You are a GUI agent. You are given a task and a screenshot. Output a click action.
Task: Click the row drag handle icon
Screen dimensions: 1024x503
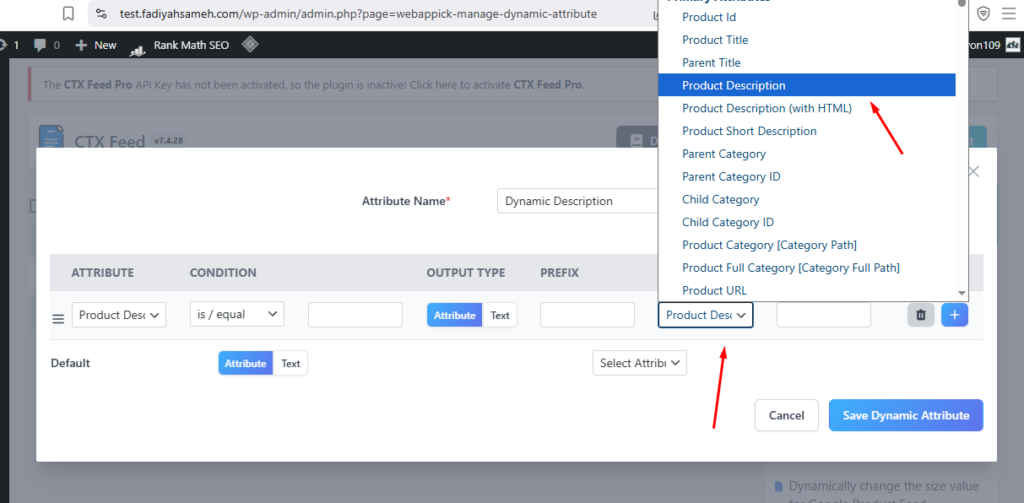coord(58,319)
